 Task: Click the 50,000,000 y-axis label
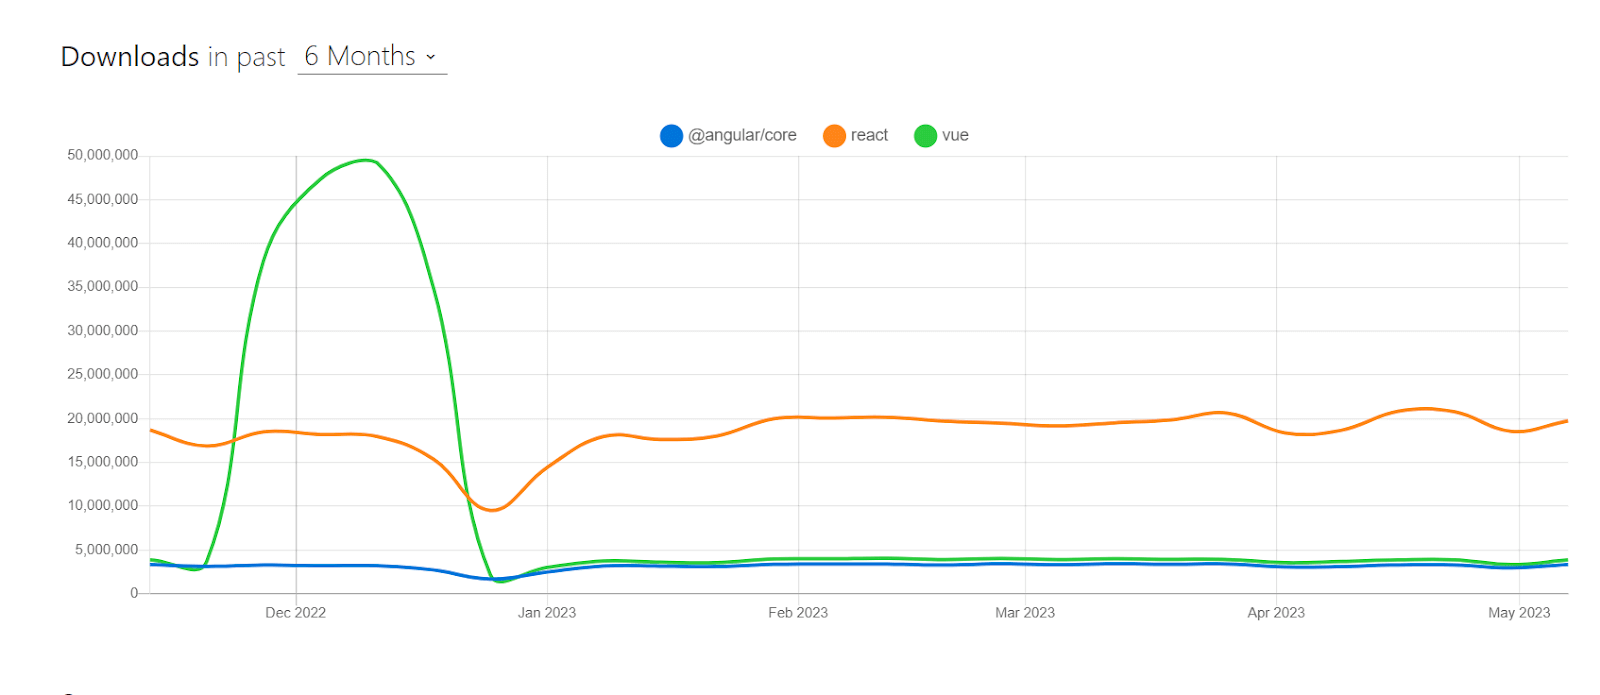(102, 155)
